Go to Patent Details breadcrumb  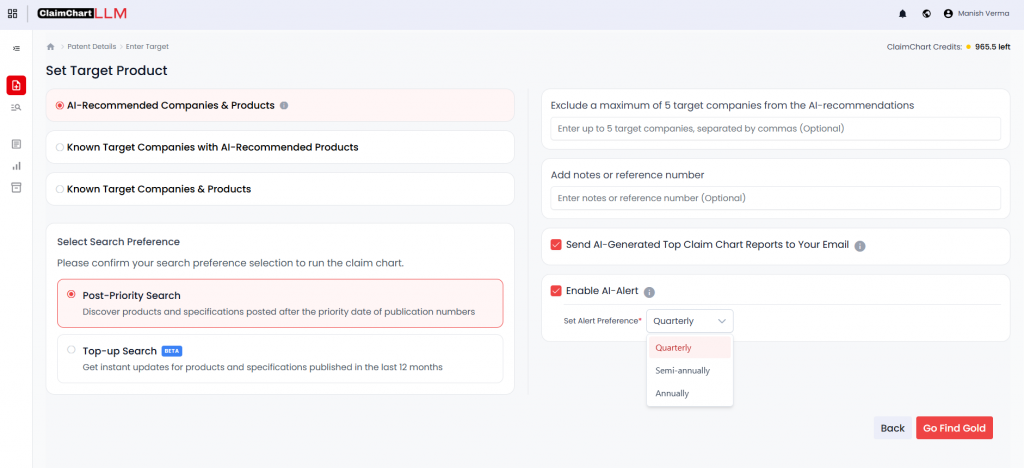(90, 47)
